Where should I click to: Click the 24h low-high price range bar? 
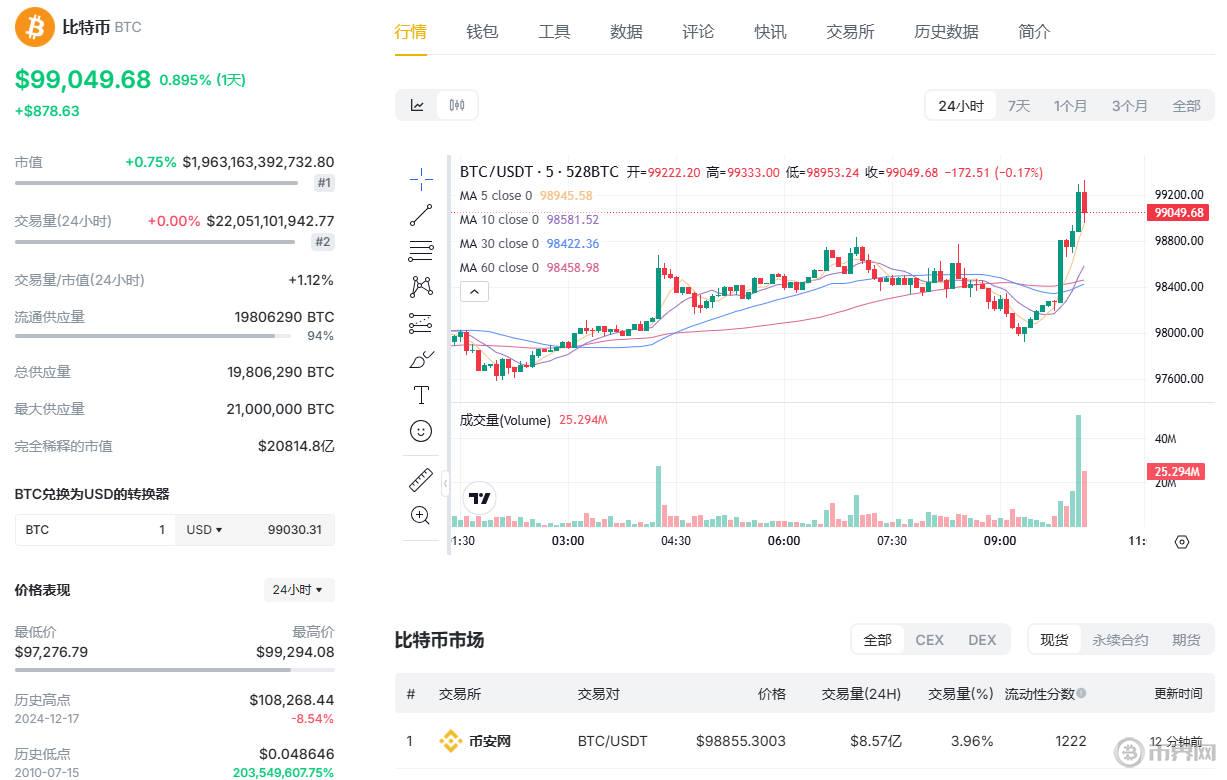[174, 670]
